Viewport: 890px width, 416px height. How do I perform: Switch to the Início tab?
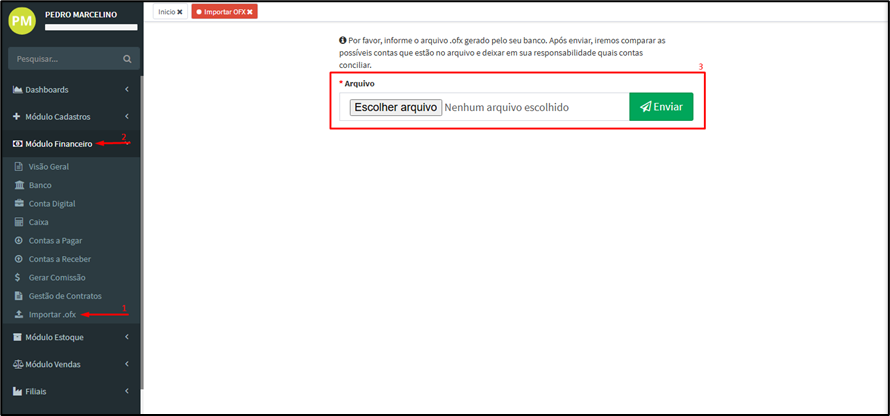pos(166,11)
